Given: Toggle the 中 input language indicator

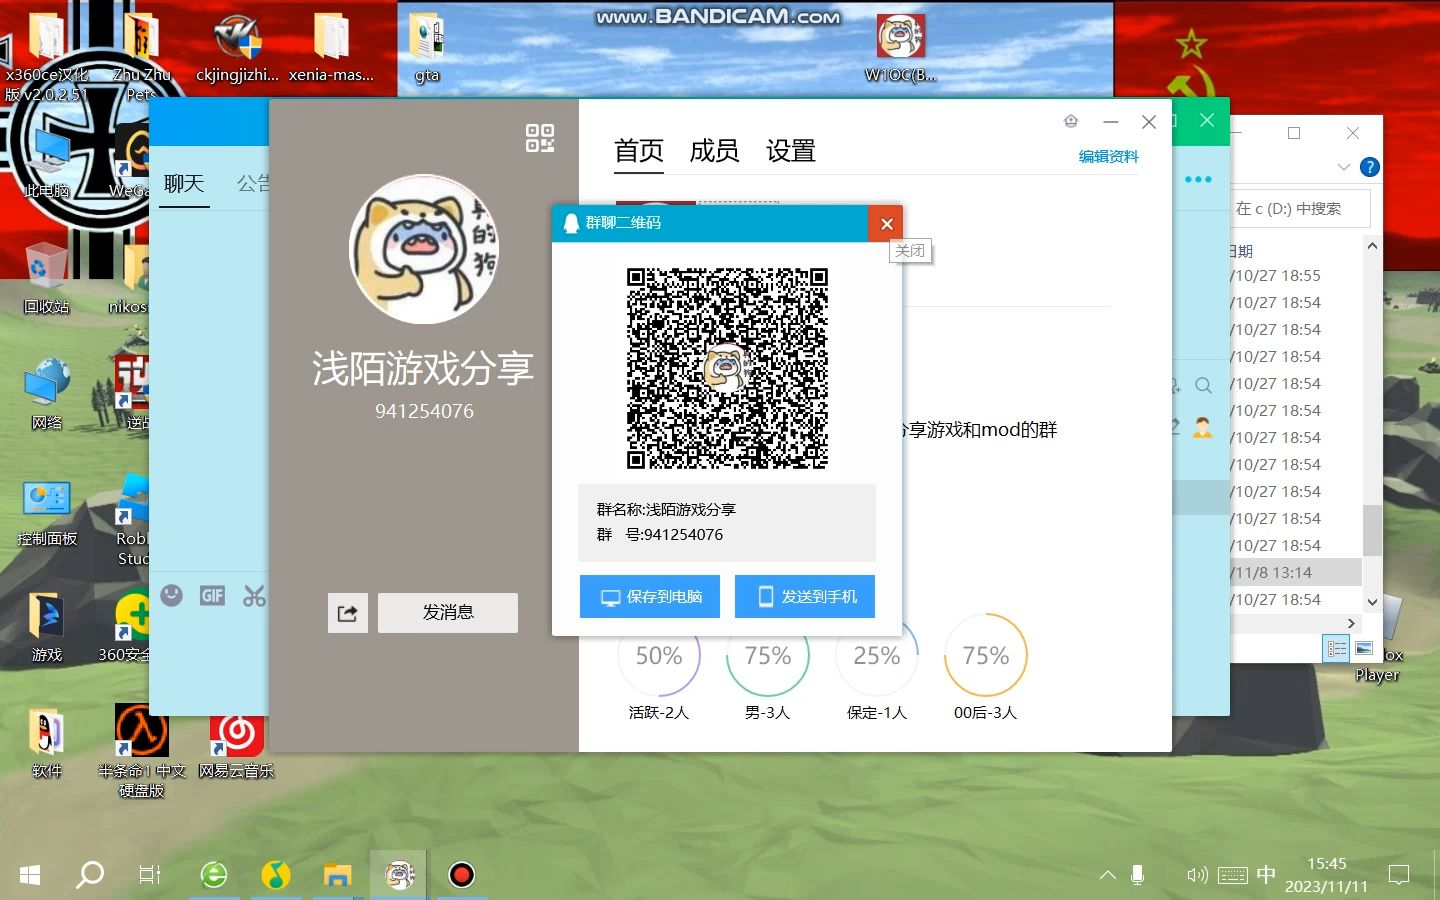Looking at the screenshot, I should click(1266, 875).
